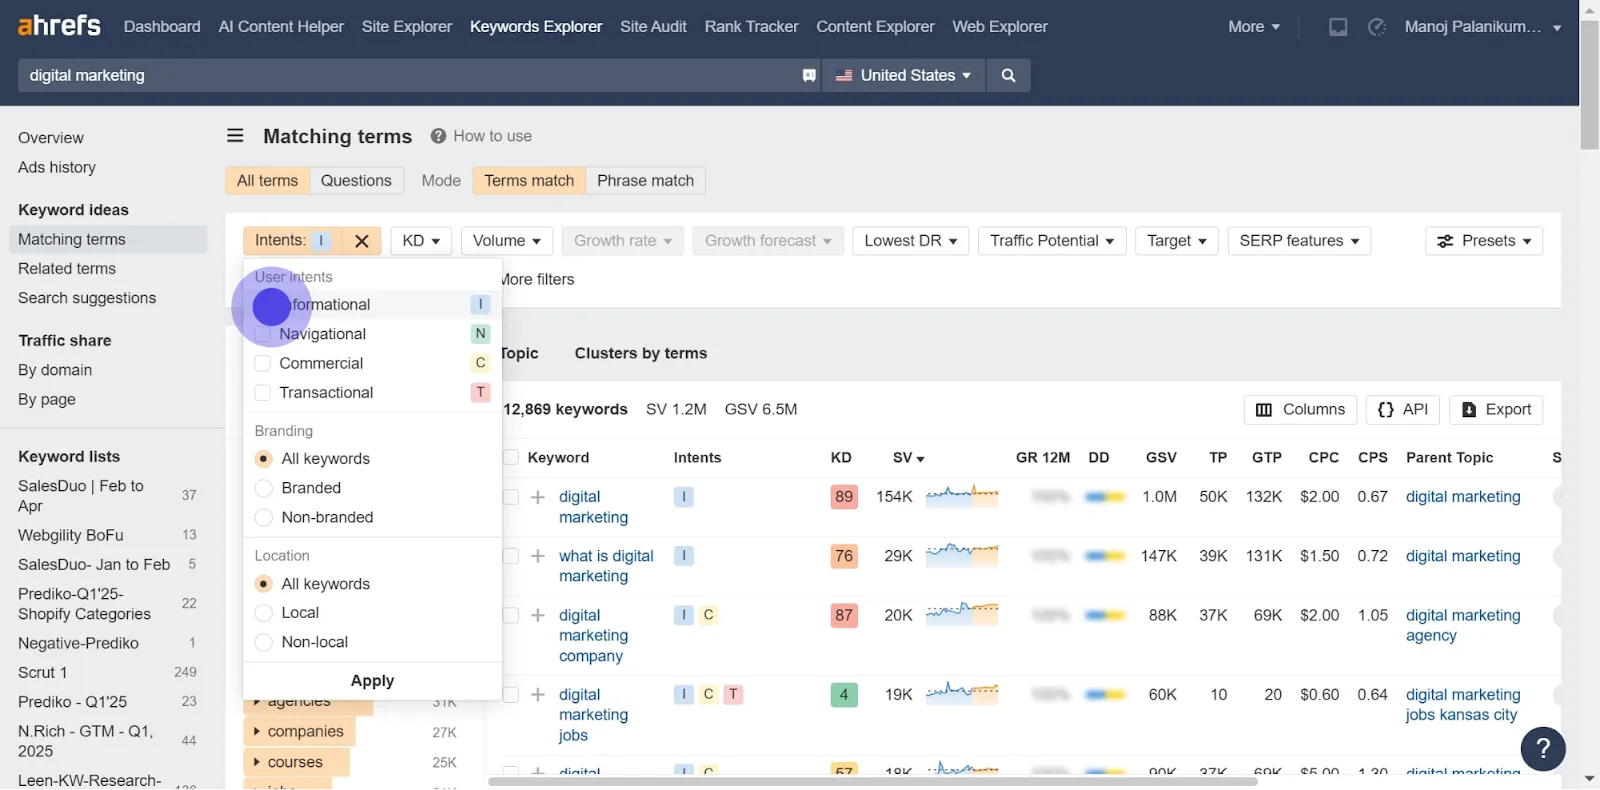The image size is (1600, 790).
Task: Switch to the Questions tab
Action: 356,181
